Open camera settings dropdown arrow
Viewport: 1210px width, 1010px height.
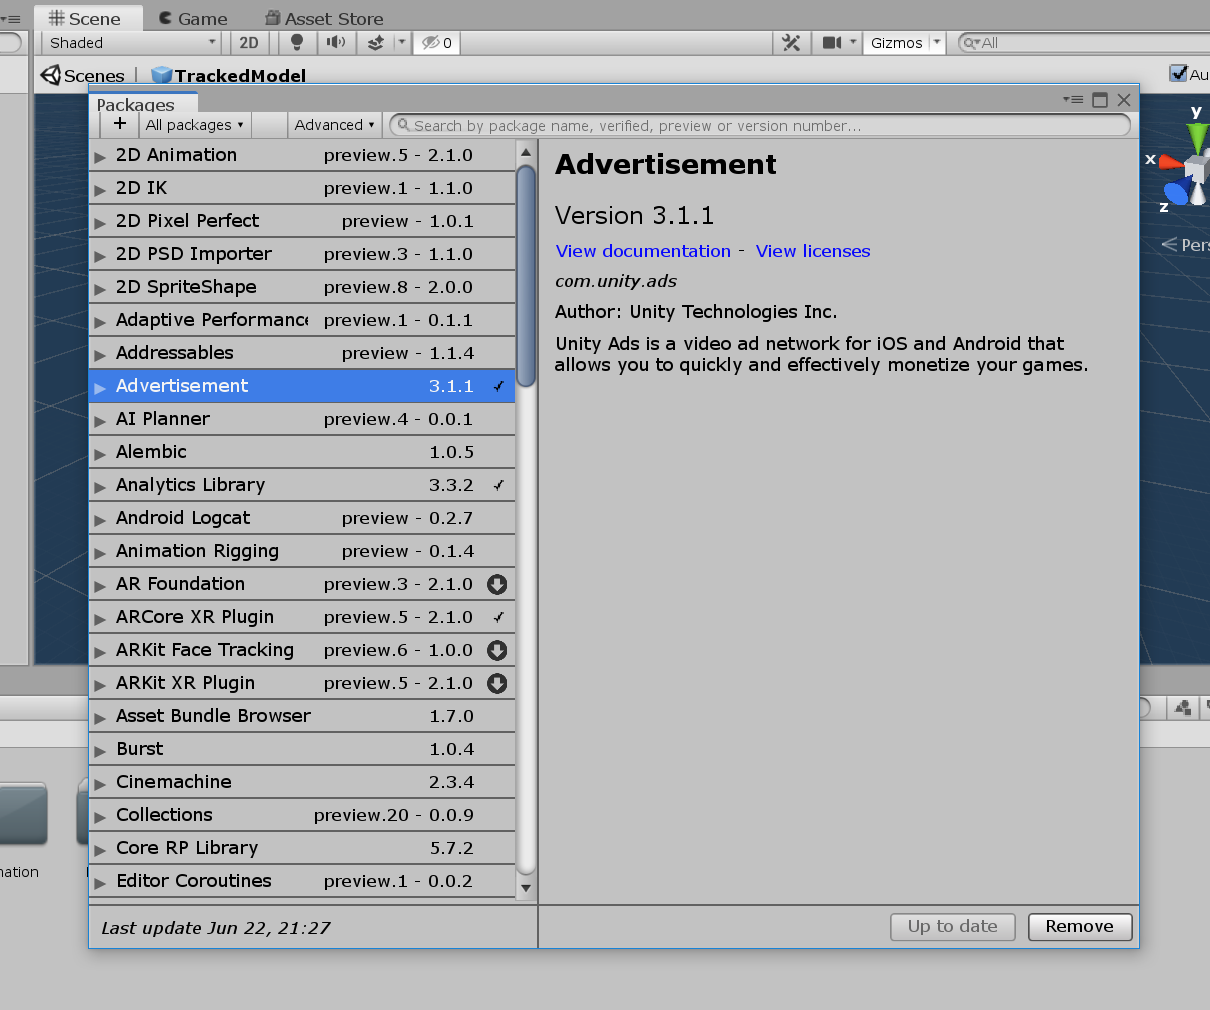[x=853, y=42]
